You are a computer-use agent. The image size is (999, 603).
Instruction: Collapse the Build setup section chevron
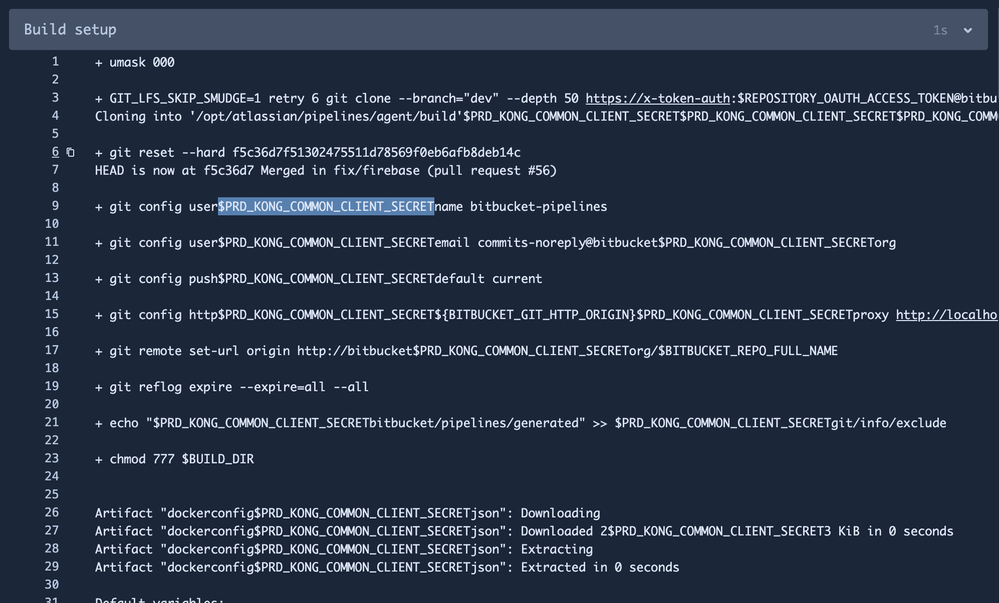click(967, 30)
